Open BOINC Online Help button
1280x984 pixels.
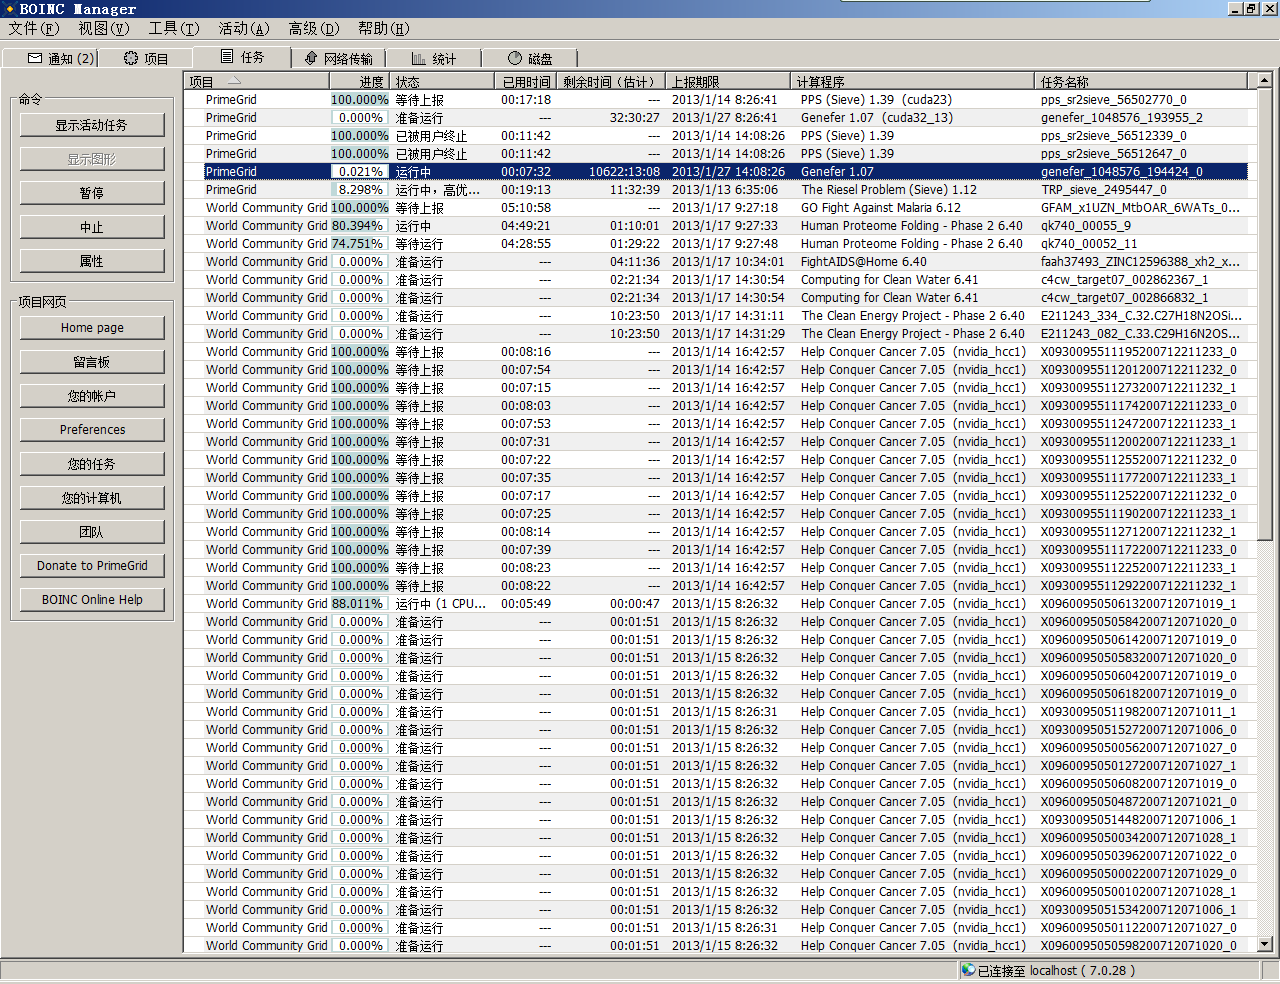pos(92,600)
